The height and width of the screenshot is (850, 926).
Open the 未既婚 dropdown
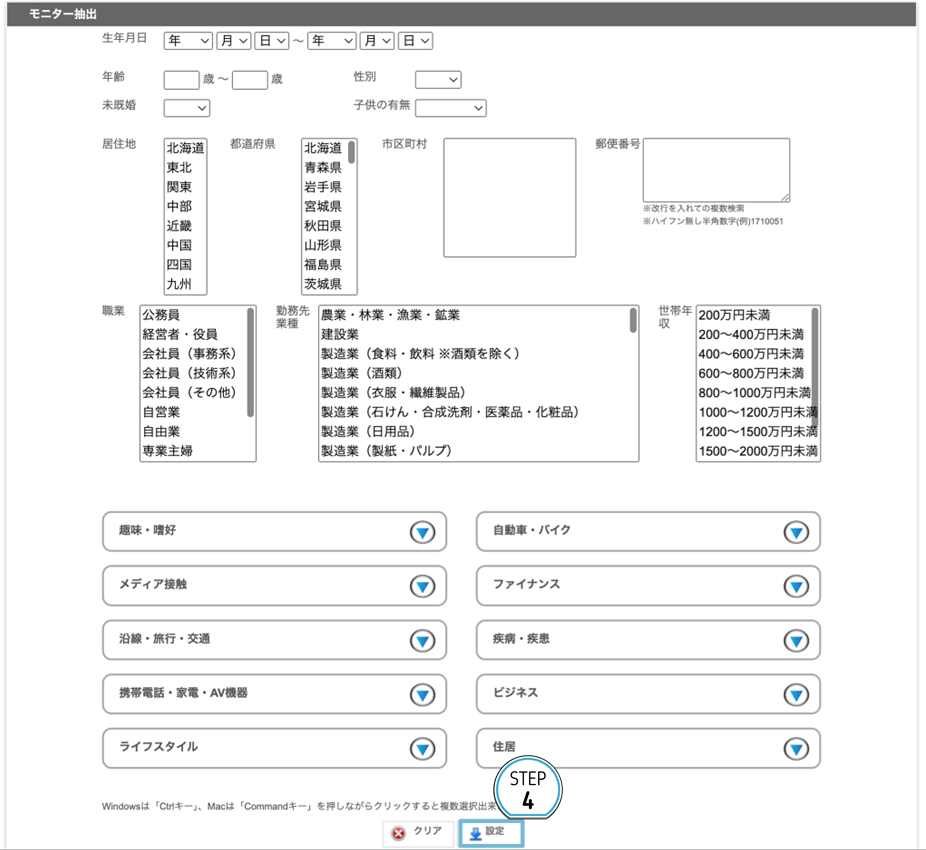coord(187,108)
